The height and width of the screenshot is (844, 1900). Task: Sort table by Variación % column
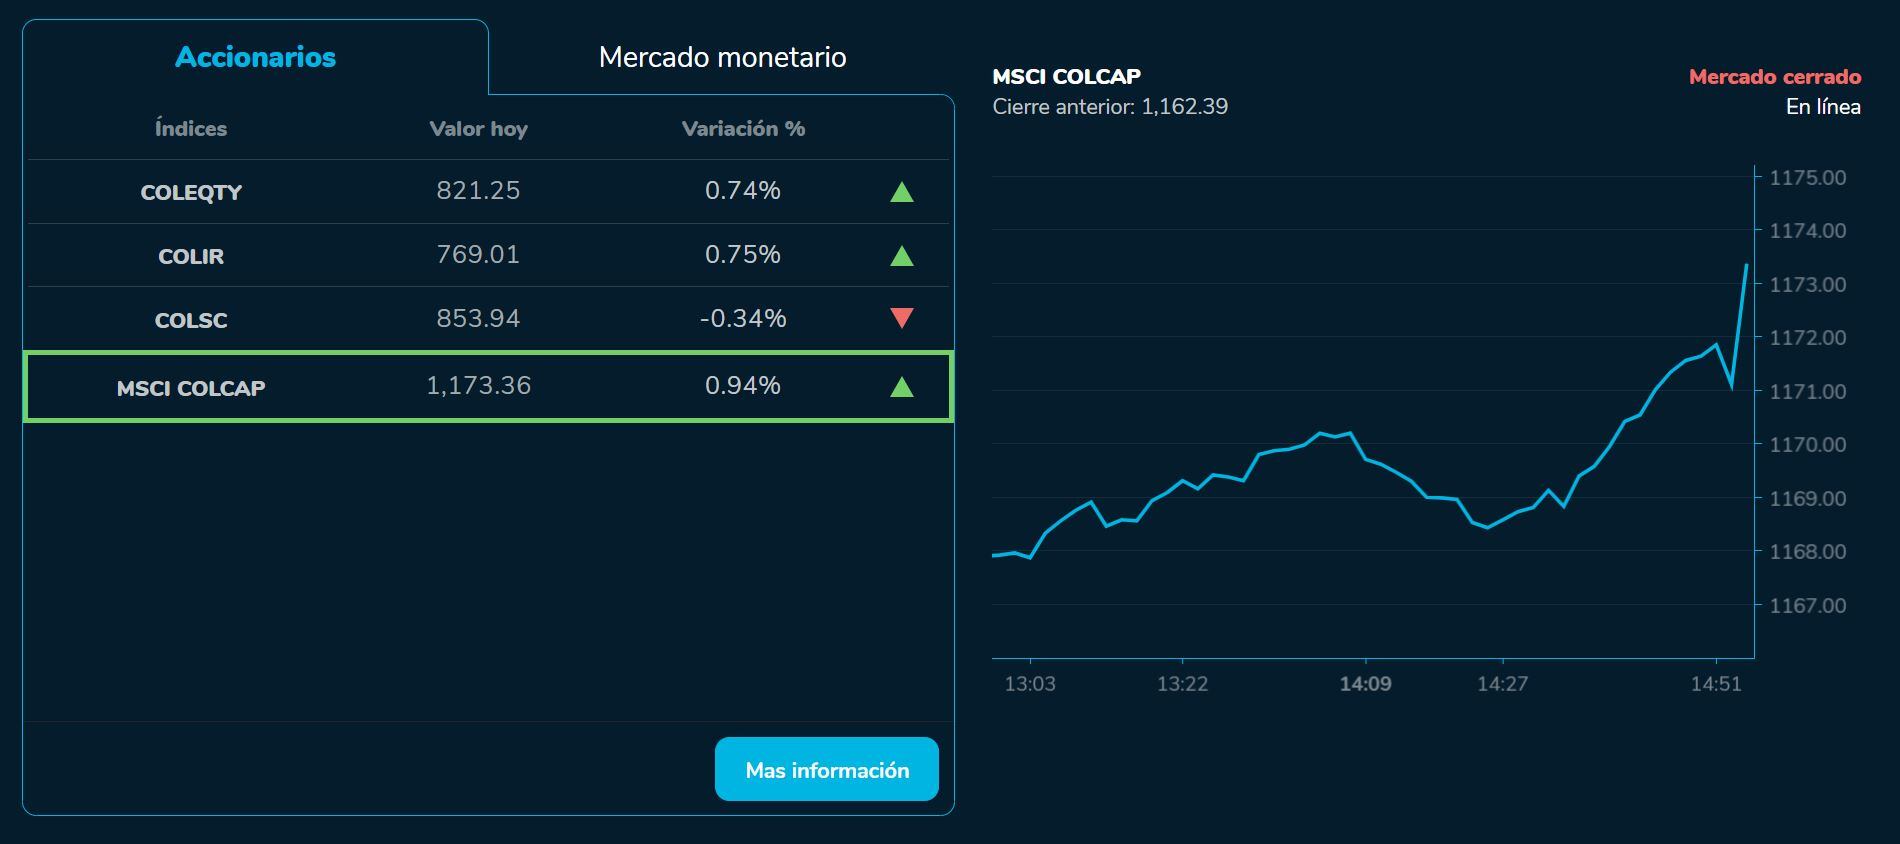[x=742, y=128]
